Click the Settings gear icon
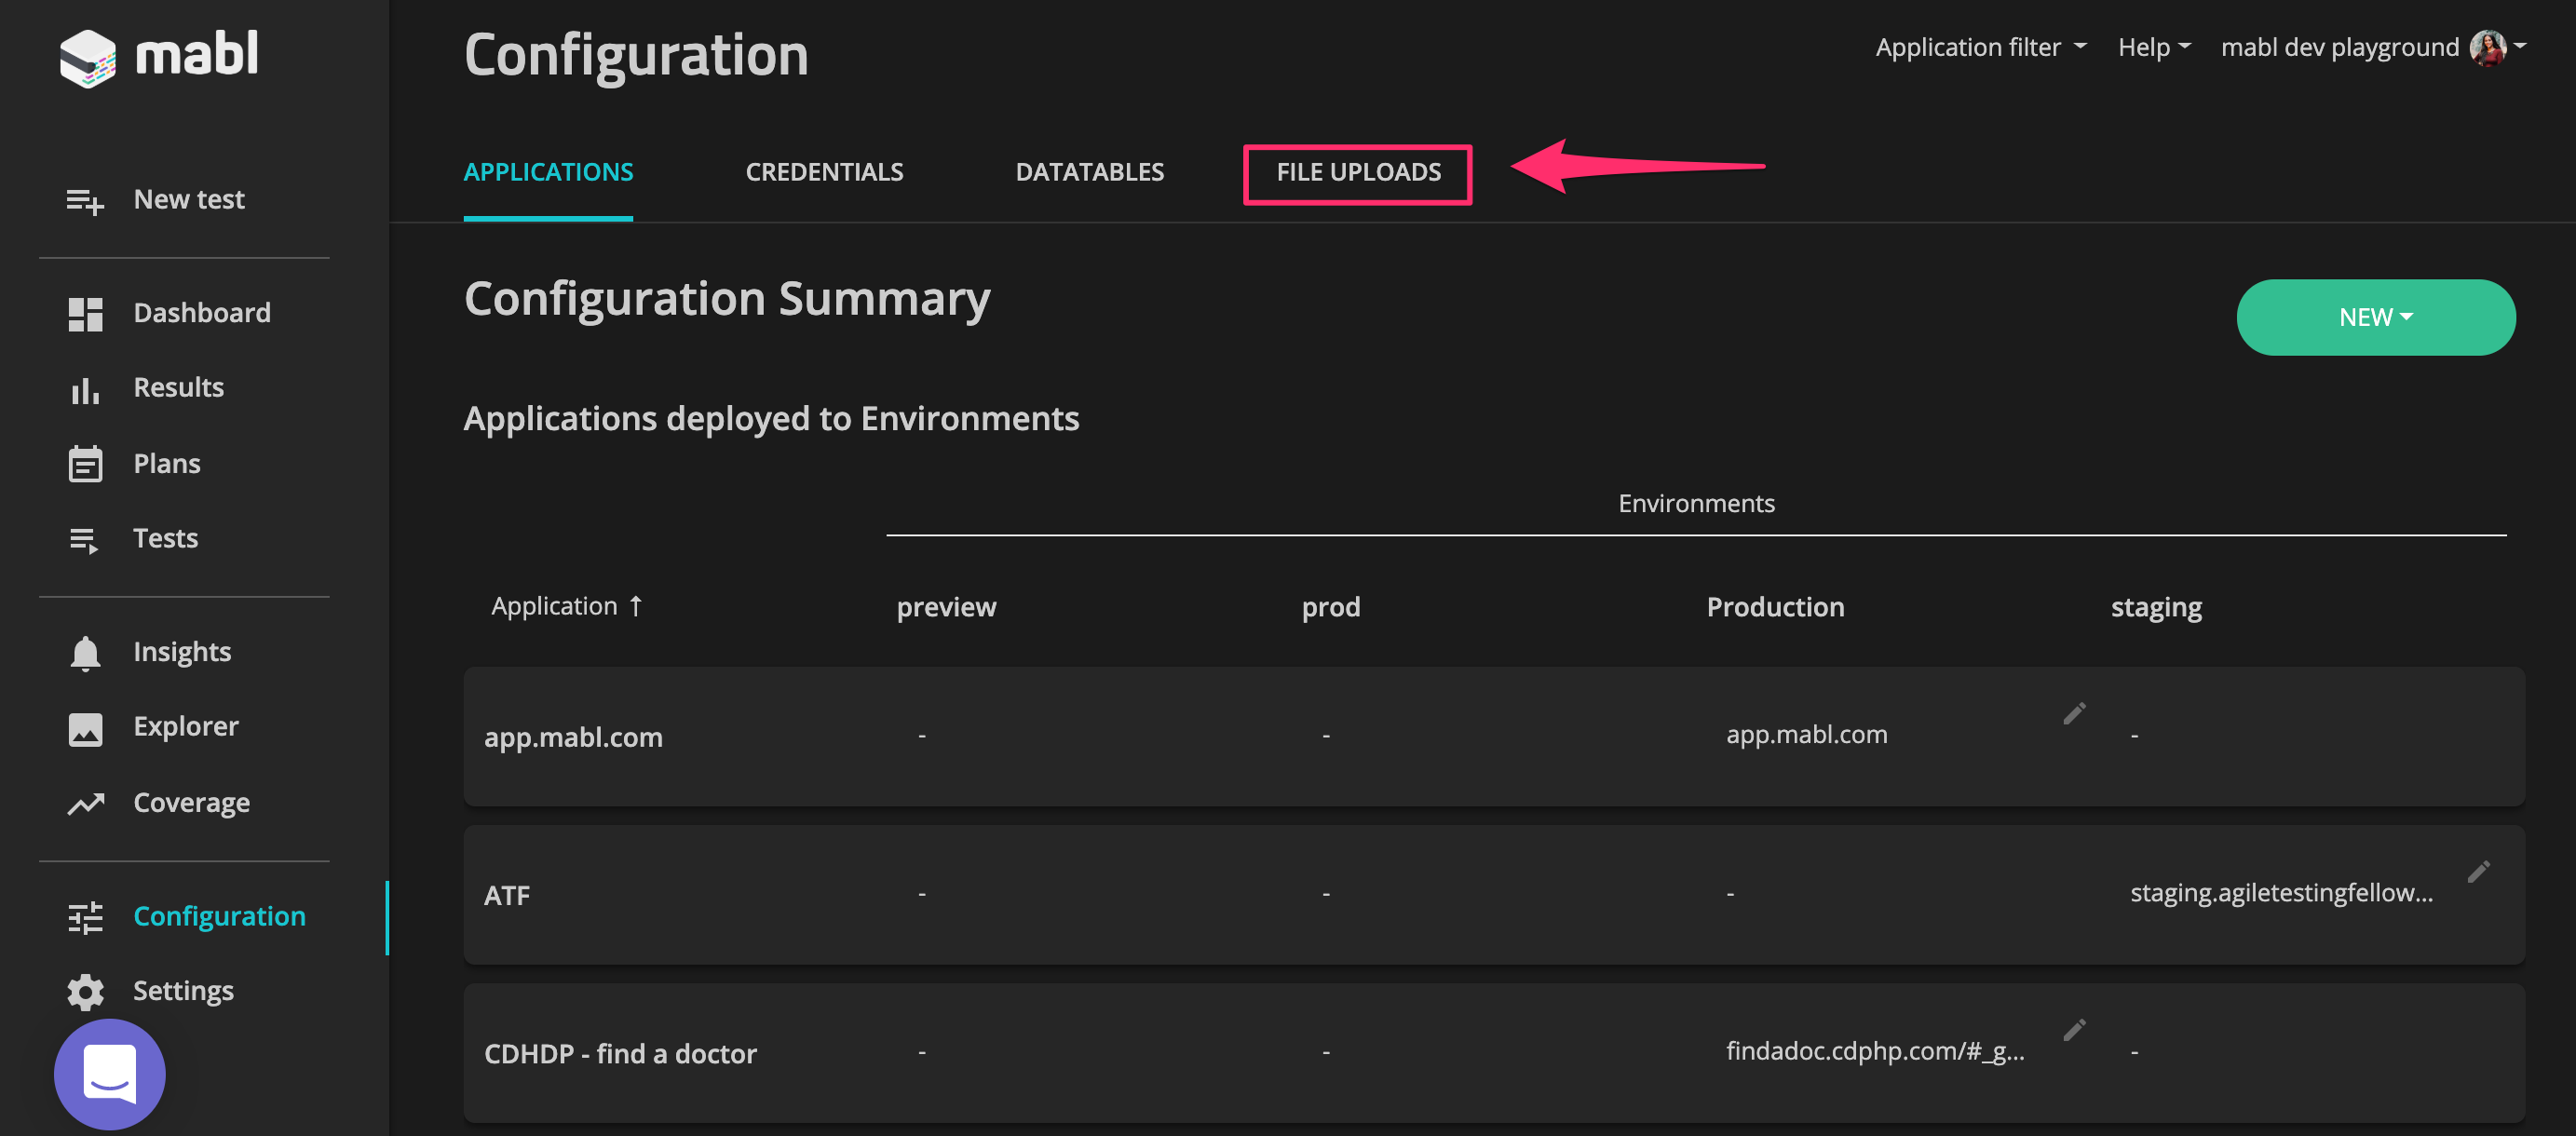The image size is (2576, 1136). (85, 991)
